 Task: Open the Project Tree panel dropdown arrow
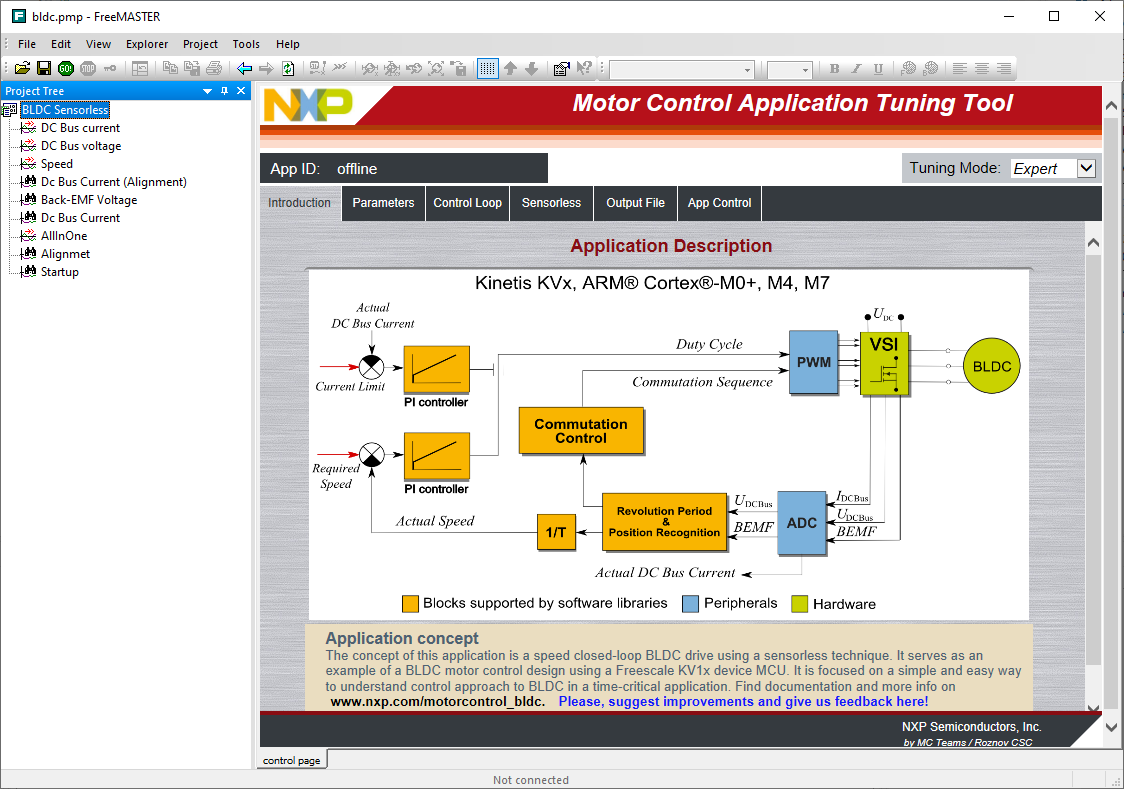(207, 91)
